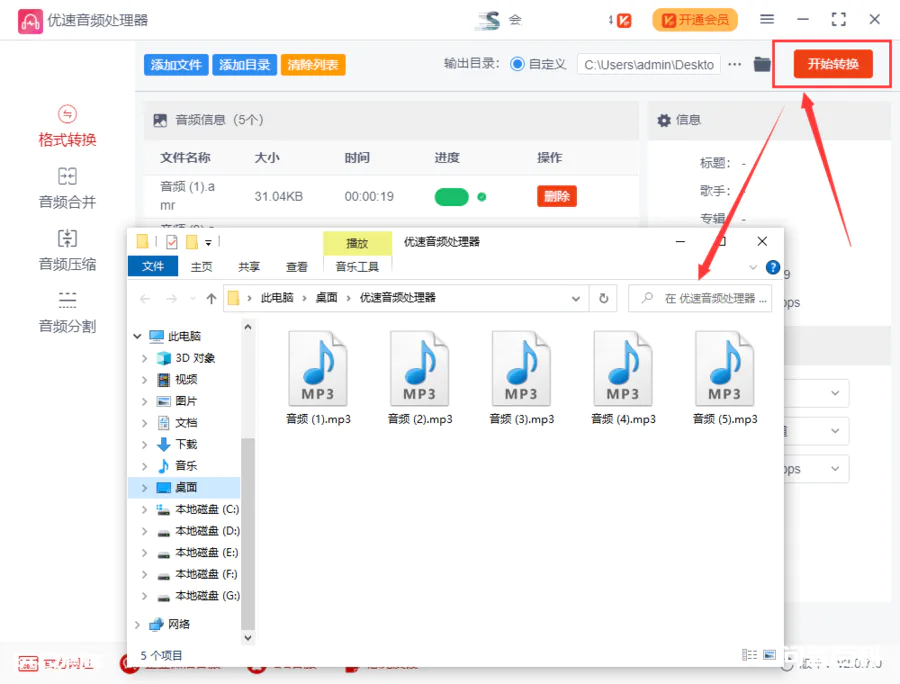Open the 音频分割 audio split module

[x=67, y=312]
